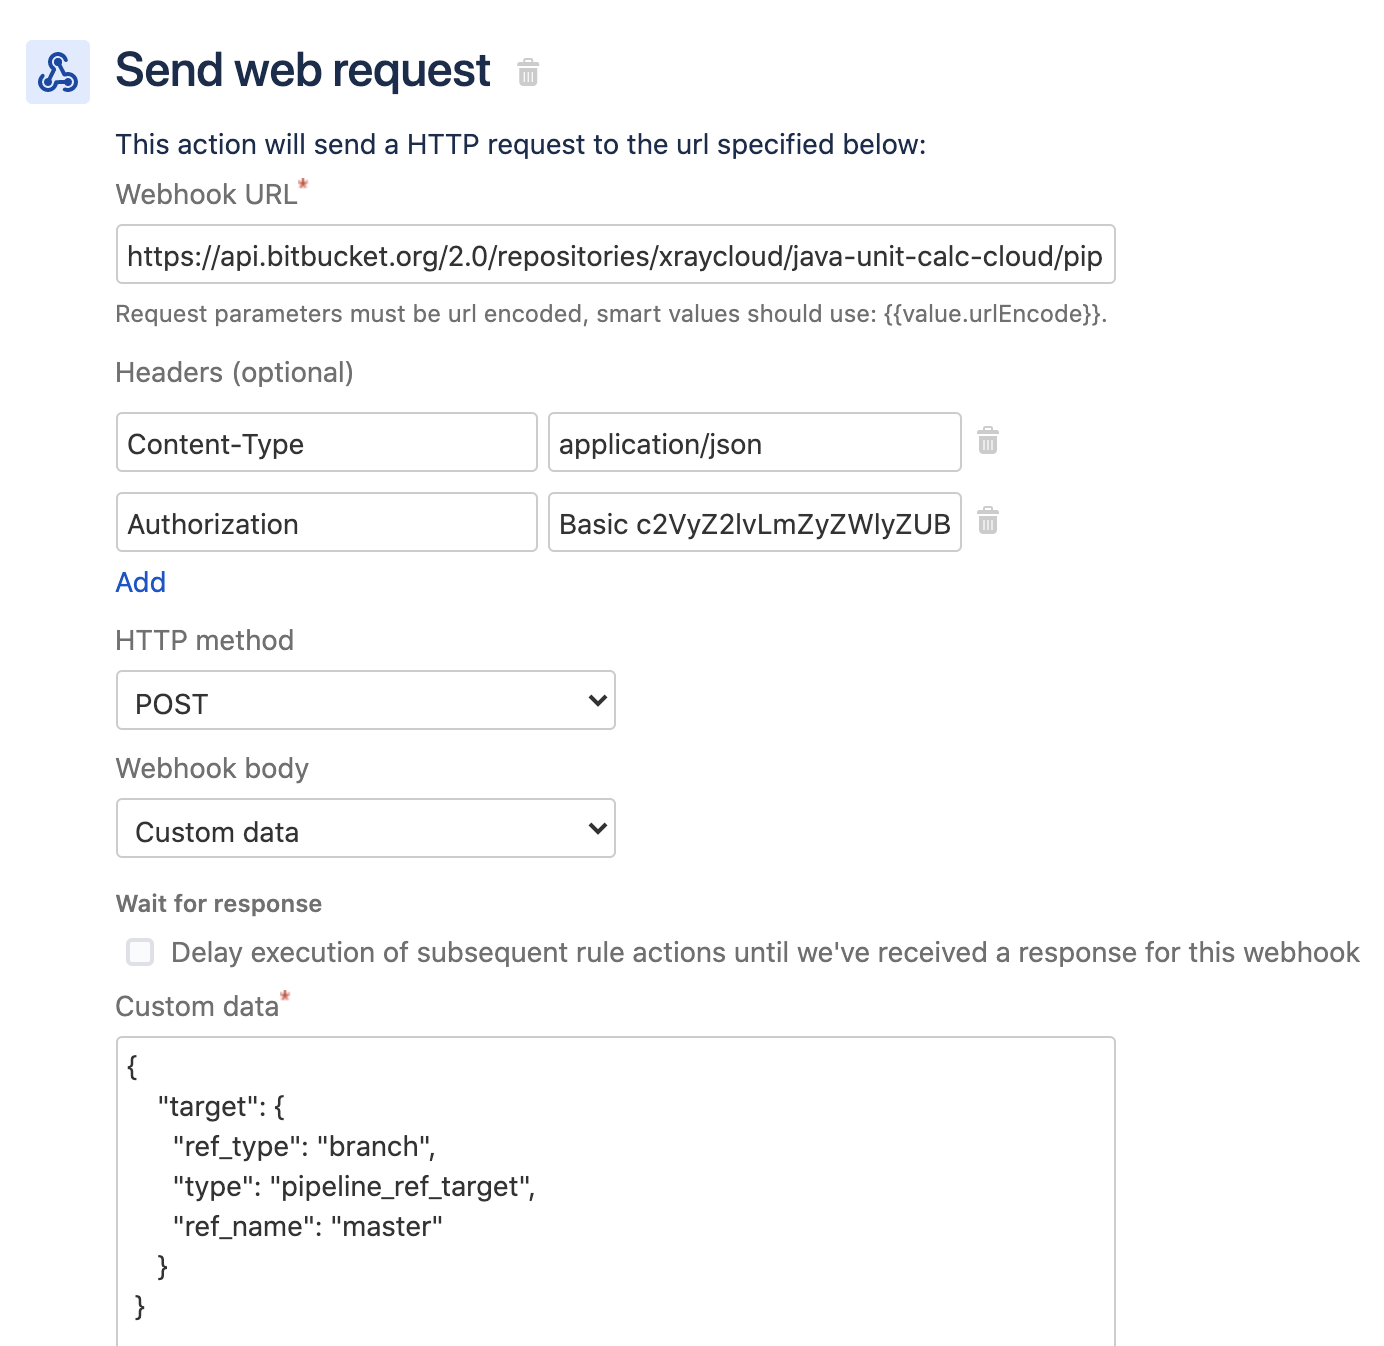The width and height of the screenshot is (1384, 1346).
Task: Enable the Delay execution checkbox
Action: (140, 952)
